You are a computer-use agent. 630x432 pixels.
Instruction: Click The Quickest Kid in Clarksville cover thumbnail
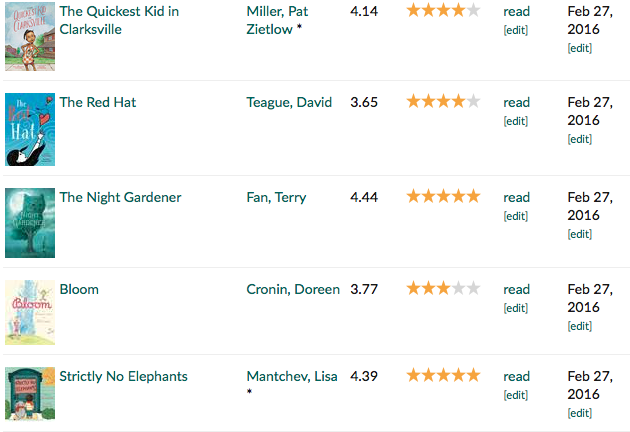(30, 37)
